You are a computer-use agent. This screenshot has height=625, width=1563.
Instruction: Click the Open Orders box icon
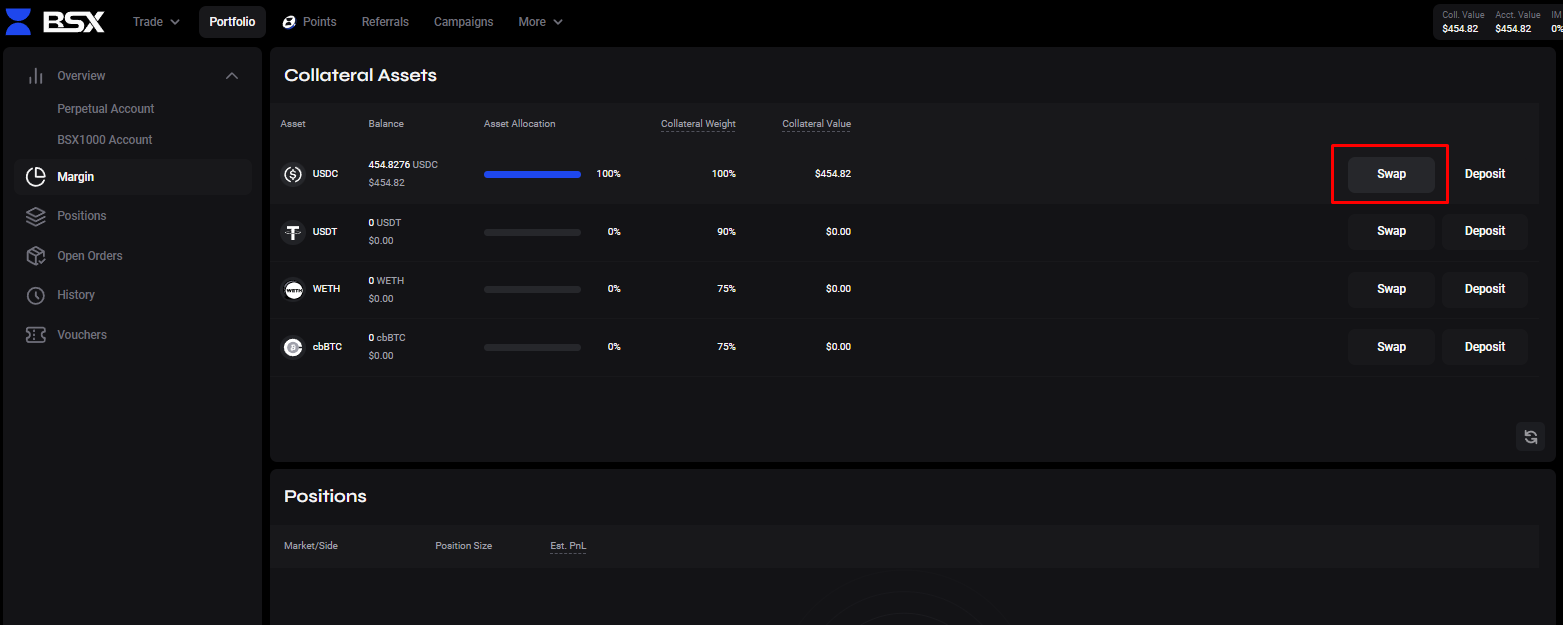tap(36, 256)
